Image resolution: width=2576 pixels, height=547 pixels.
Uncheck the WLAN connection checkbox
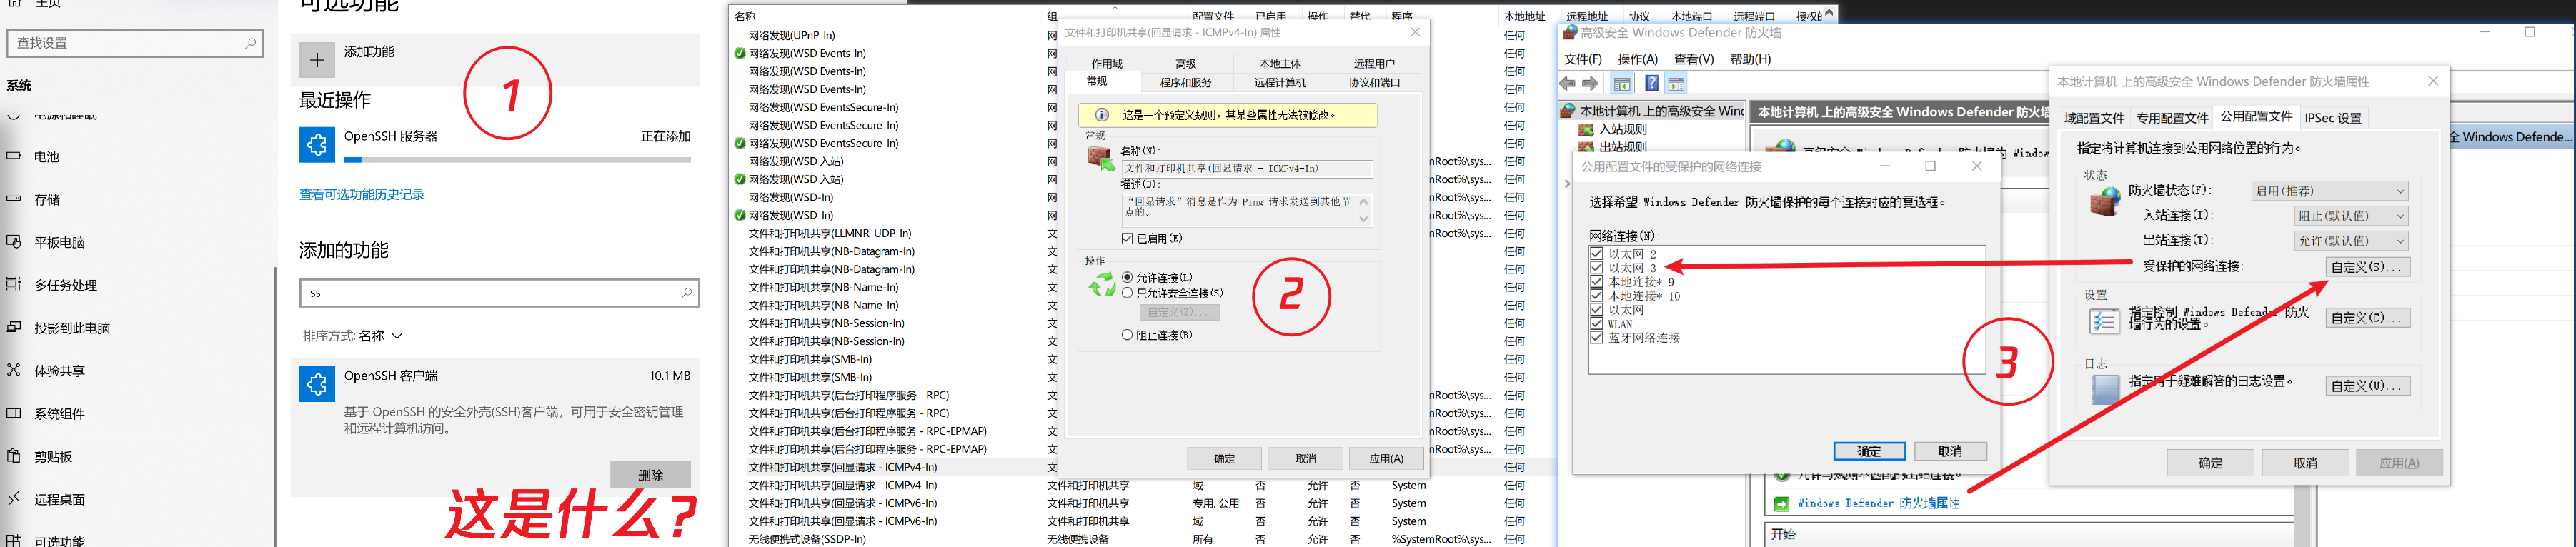point(1597,324)
